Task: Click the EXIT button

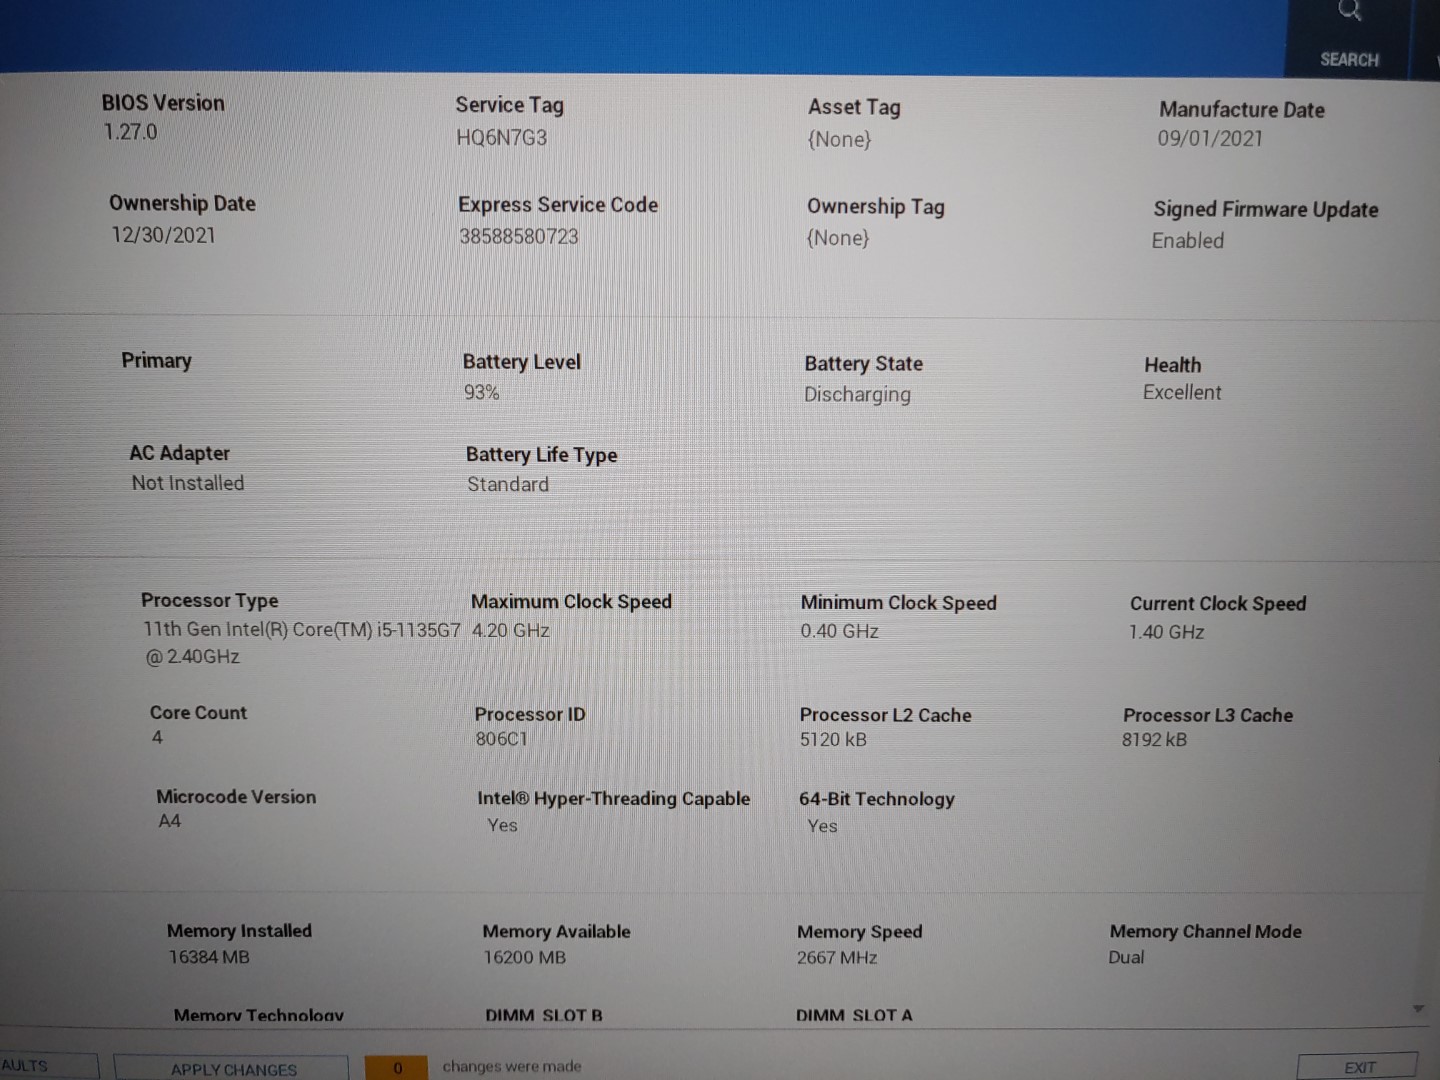Action: 1358,1067
